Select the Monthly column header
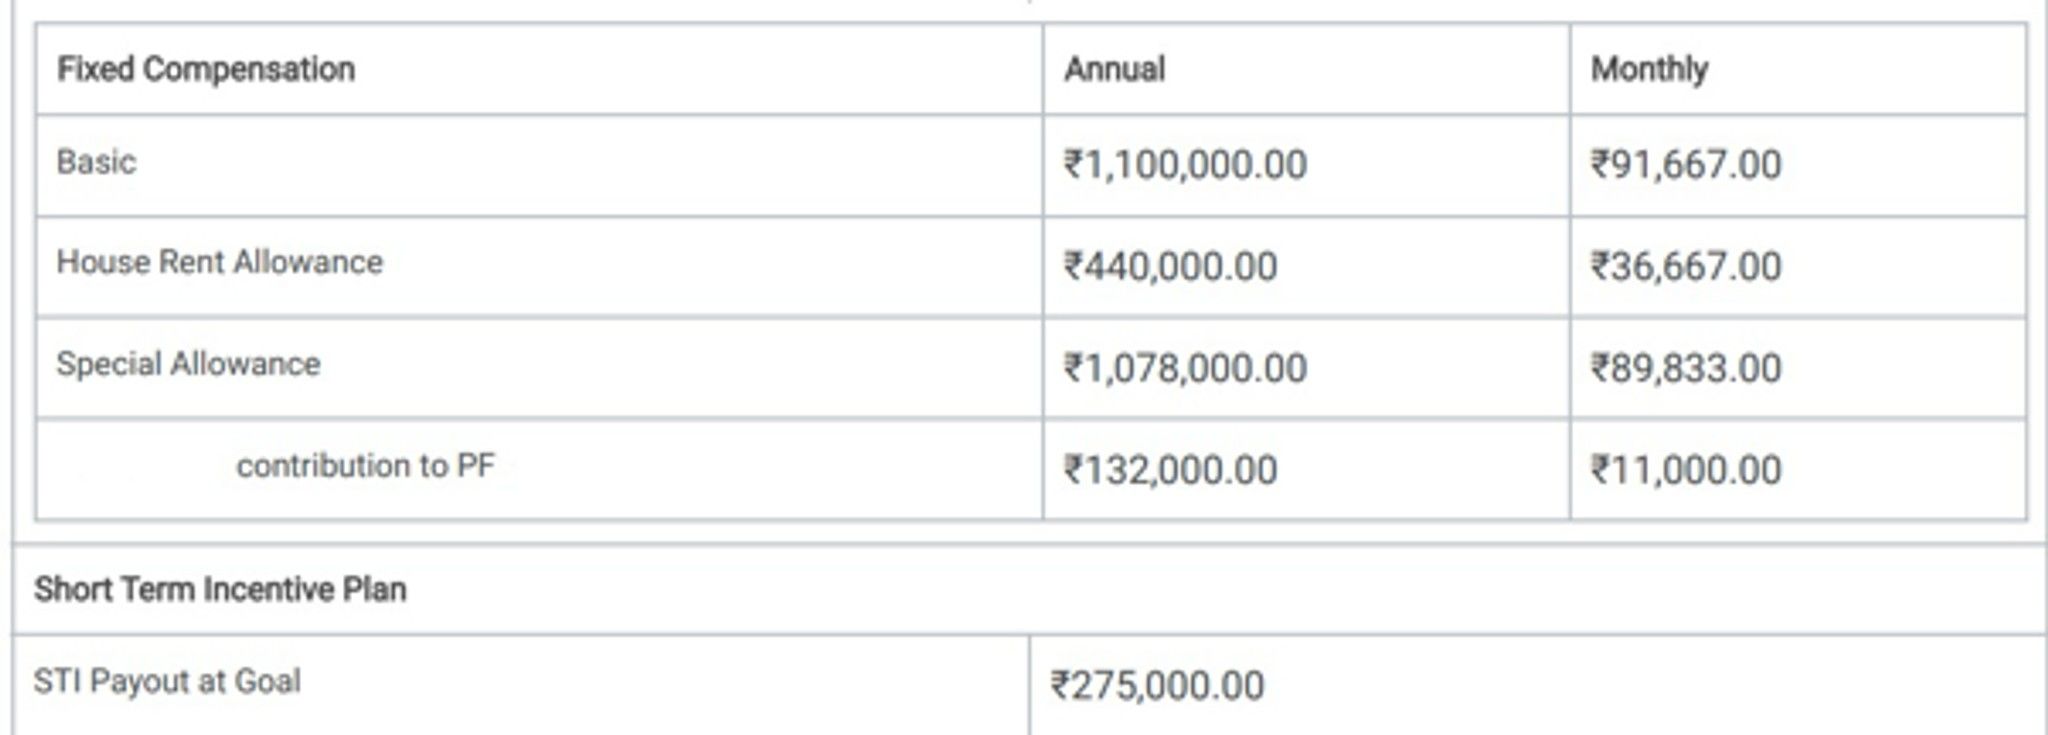 1649,69
